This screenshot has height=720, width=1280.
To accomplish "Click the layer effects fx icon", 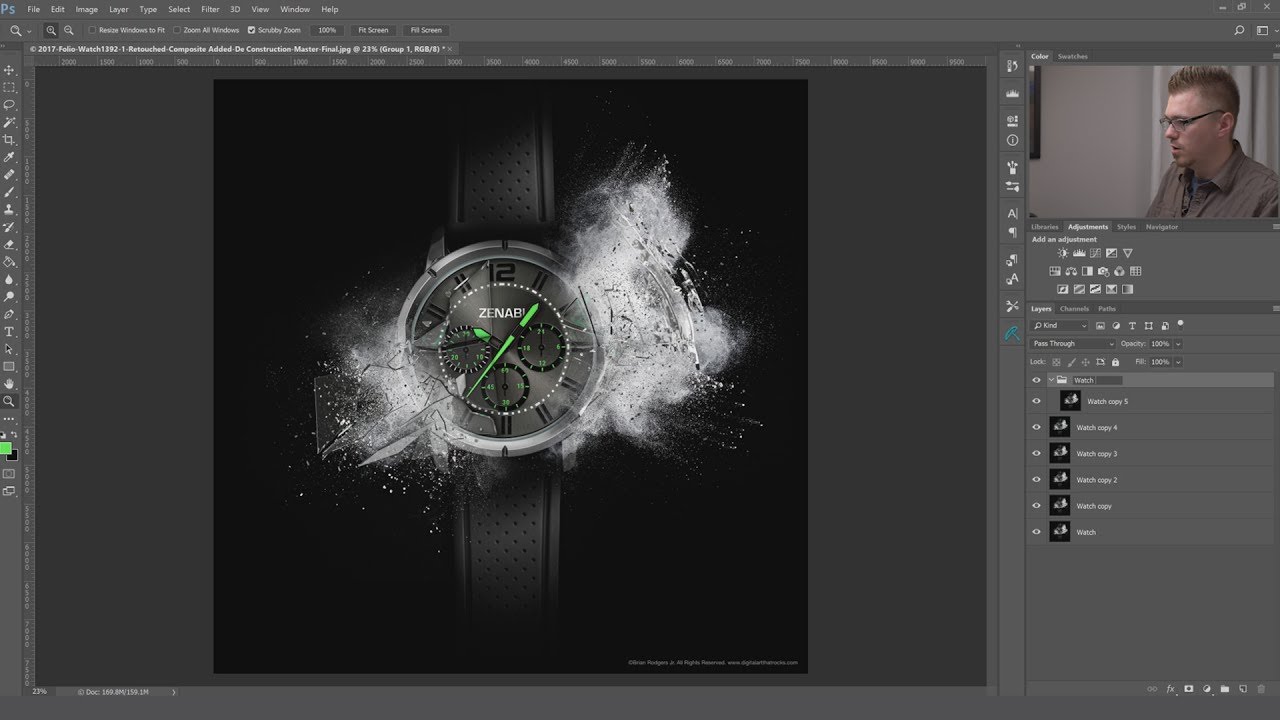I will [1170, 689].
